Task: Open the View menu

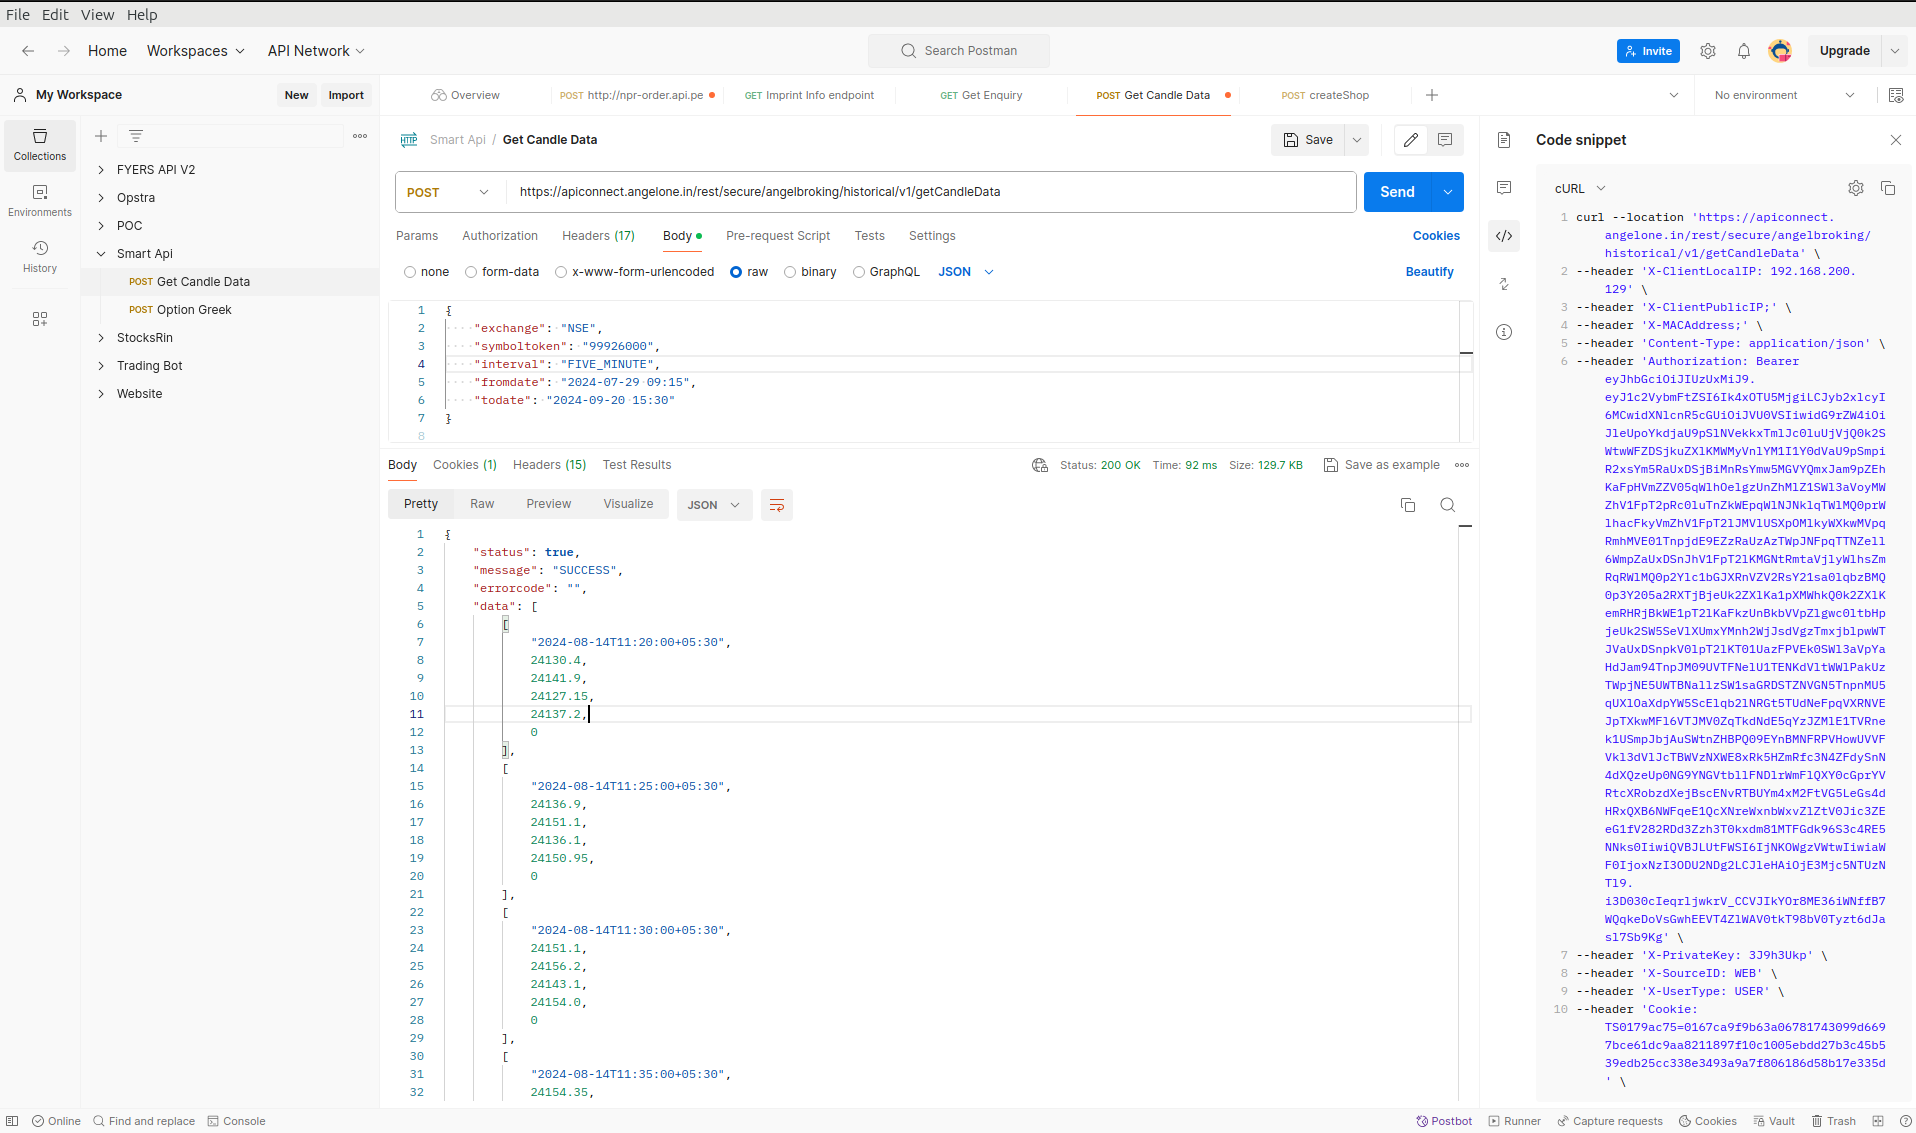Action: tap(97, 15)
